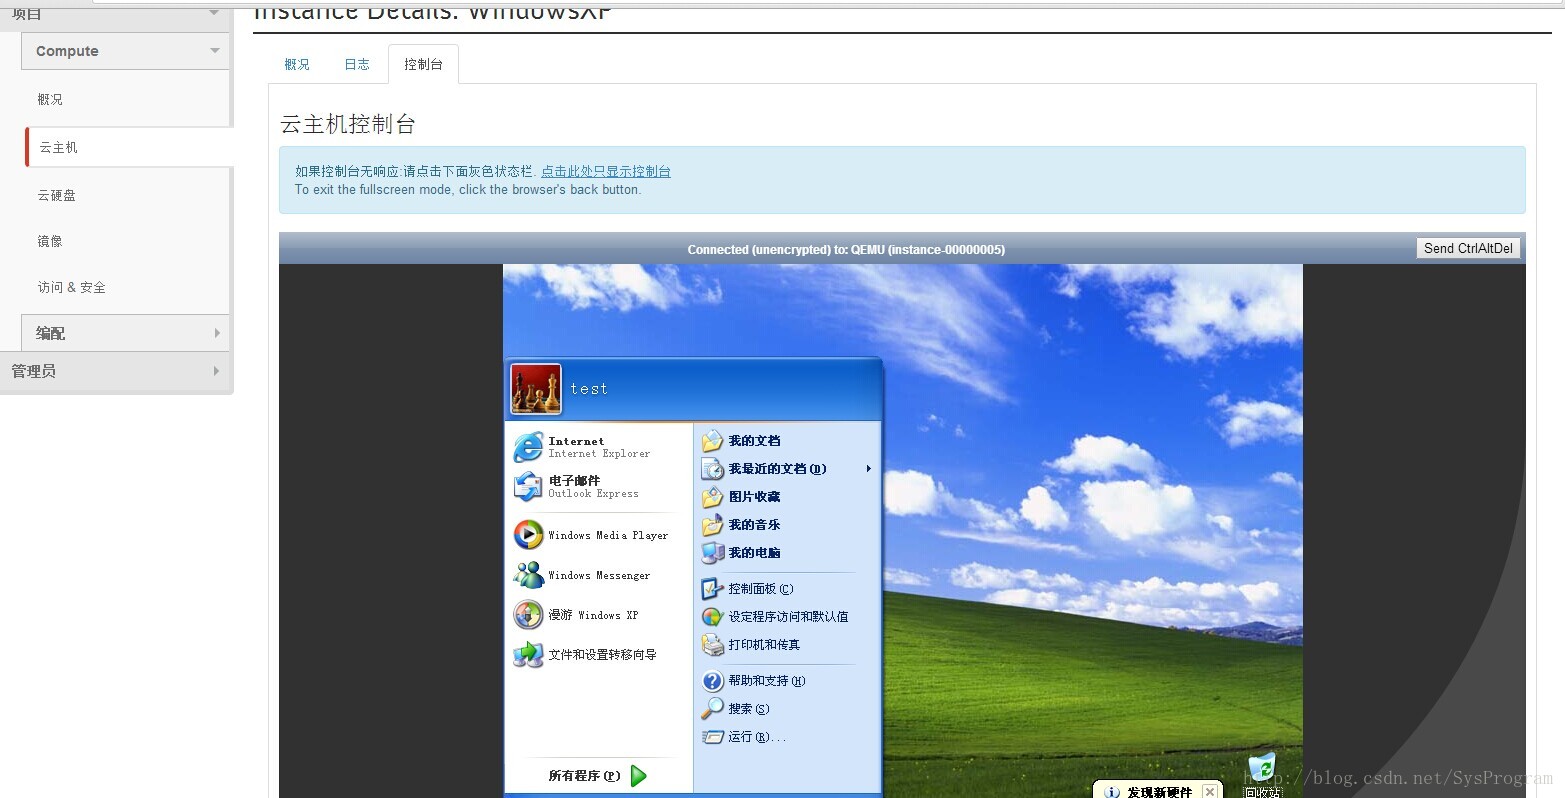Click the 云主机控制台 heading

348,124
